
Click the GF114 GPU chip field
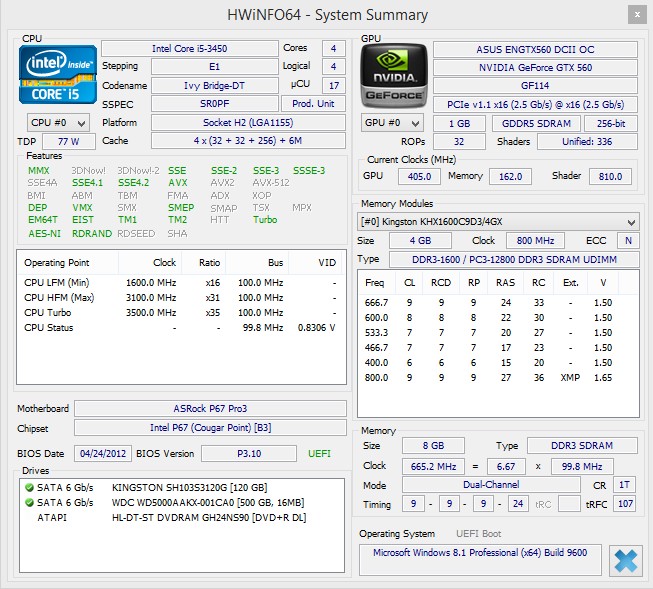point(535,86)
